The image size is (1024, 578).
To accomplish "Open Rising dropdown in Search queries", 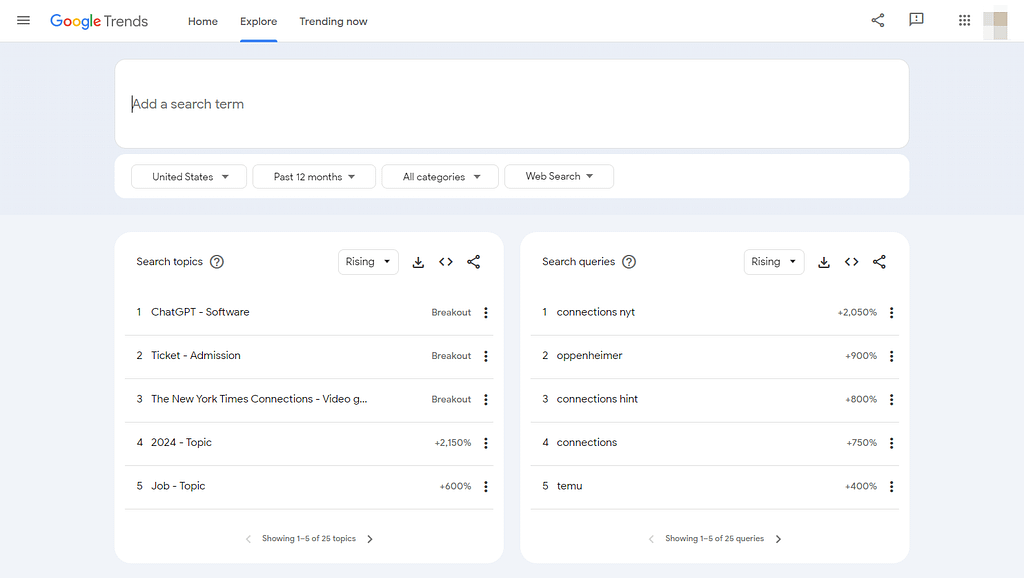I will [x=774, y=262].
